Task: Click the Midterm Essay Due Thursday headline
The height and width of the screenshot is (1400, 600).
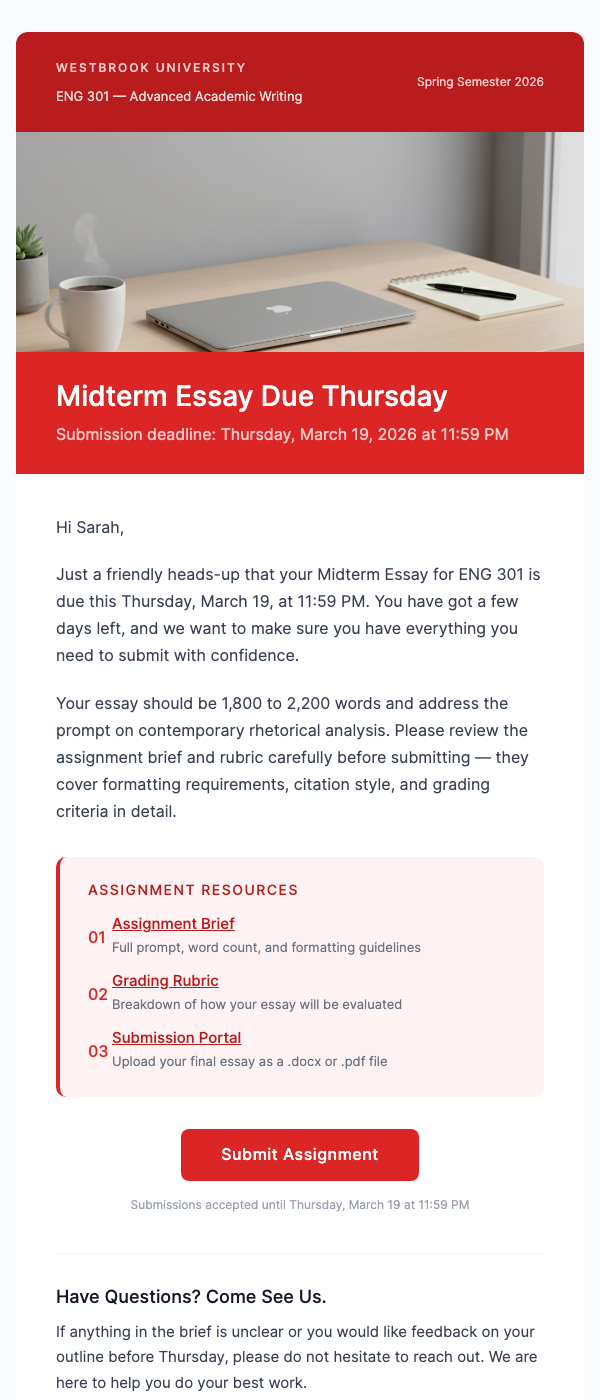Action: (x=251, y=396)
